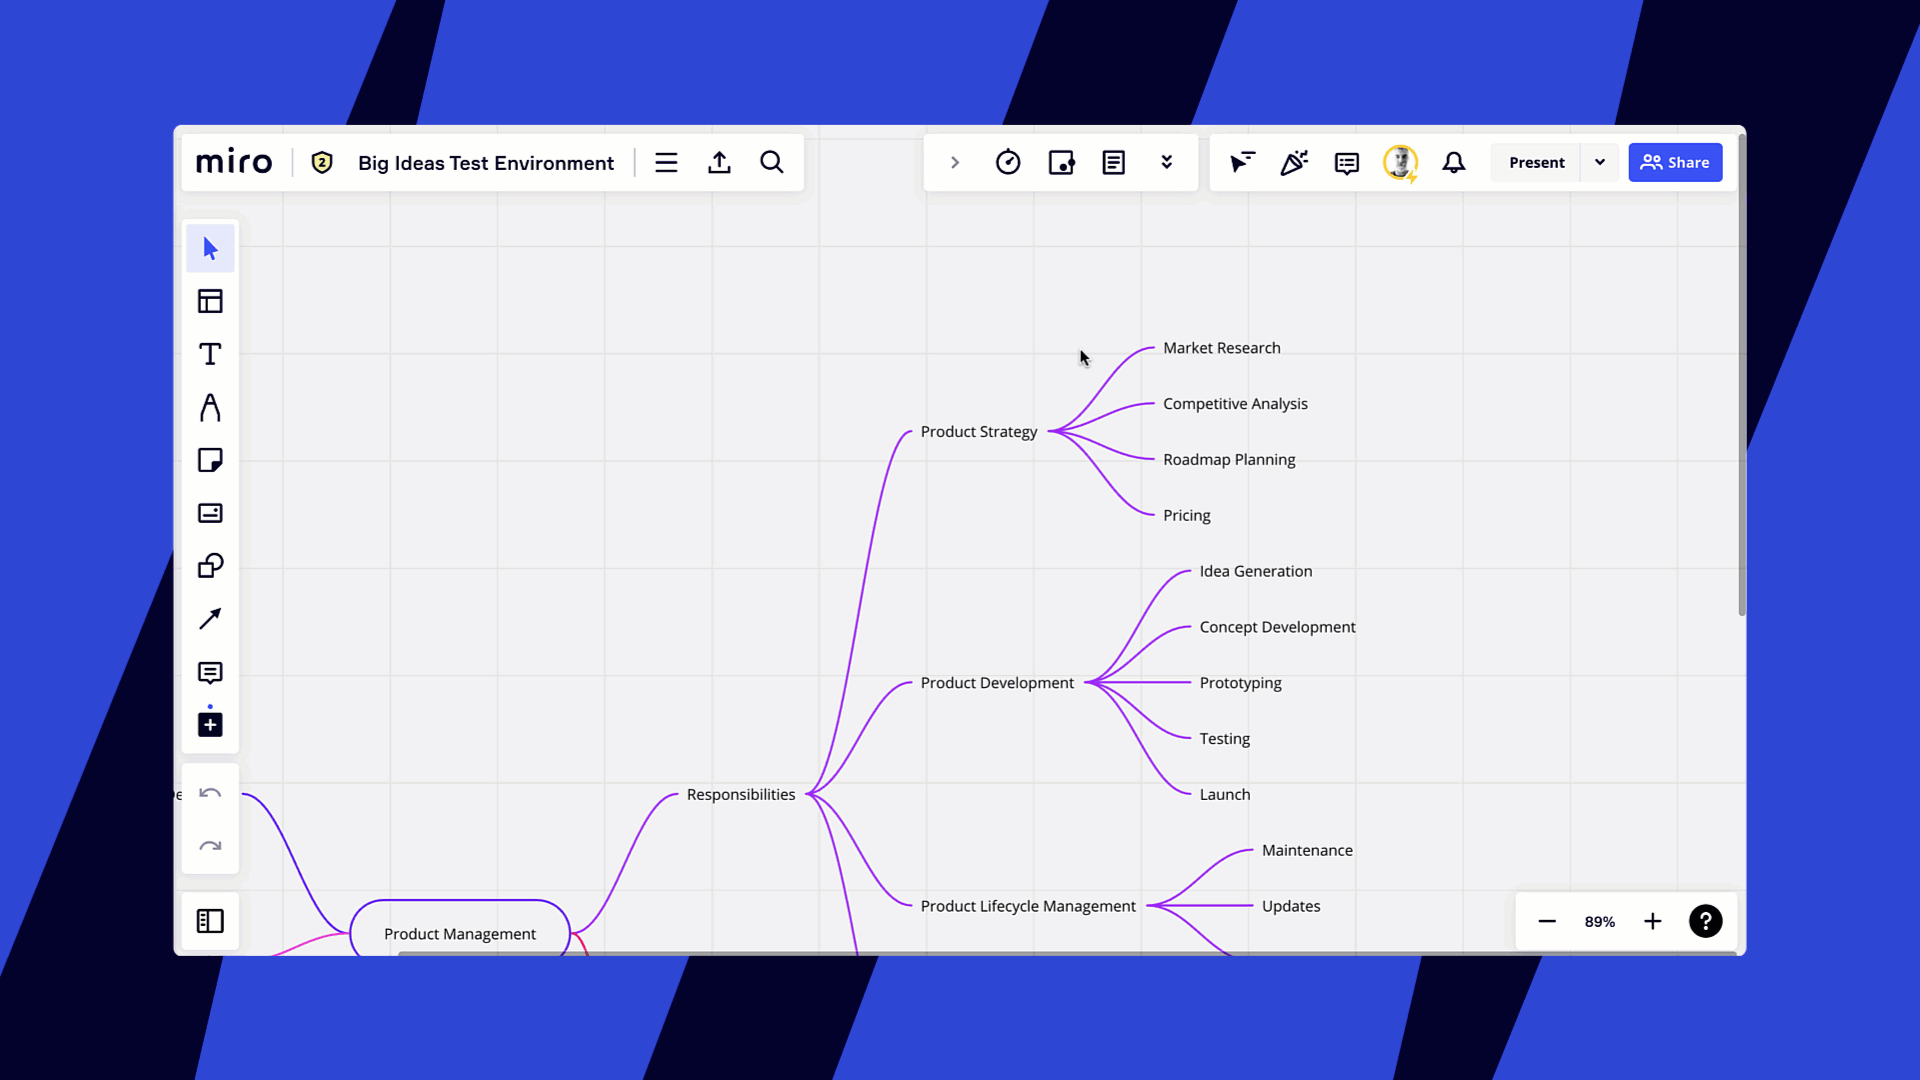Select the Text tool
Viewport: 1920px width, 1080px height.
(x=210, y=354)
